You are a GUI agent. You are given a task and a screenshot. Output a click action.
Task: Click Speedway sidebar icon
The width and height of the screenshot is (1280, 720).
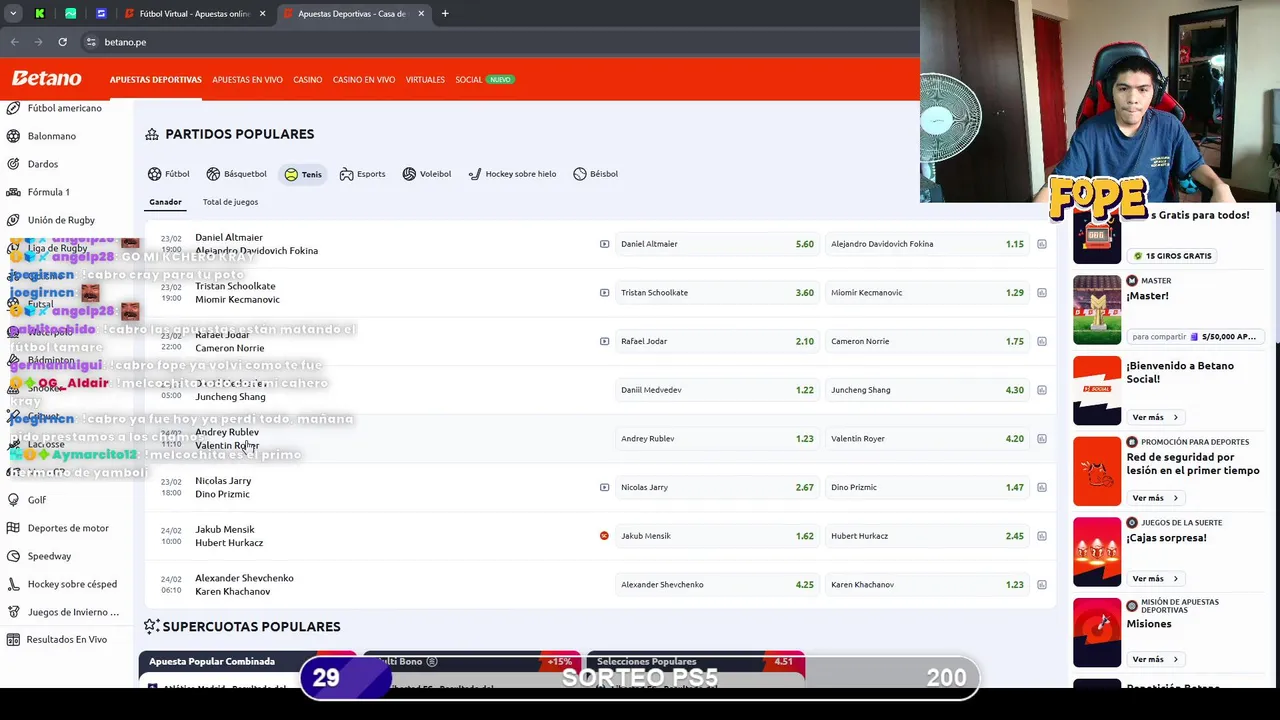click(13, 556)
